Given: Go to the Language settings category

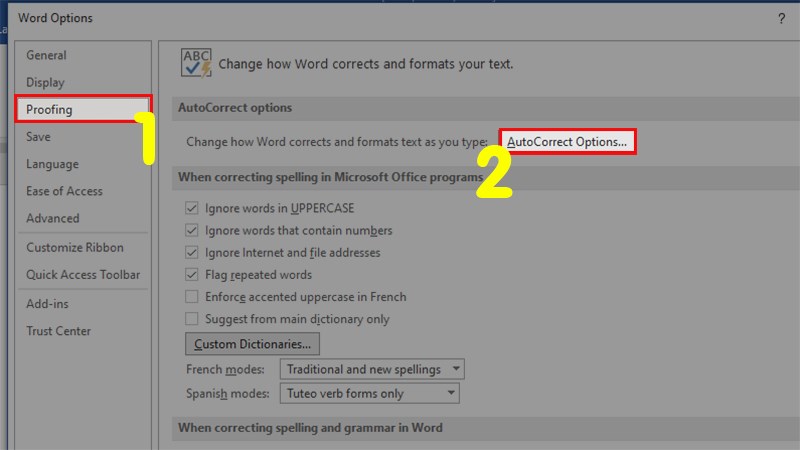Looking at the screenshot, I should click(52, 164).
